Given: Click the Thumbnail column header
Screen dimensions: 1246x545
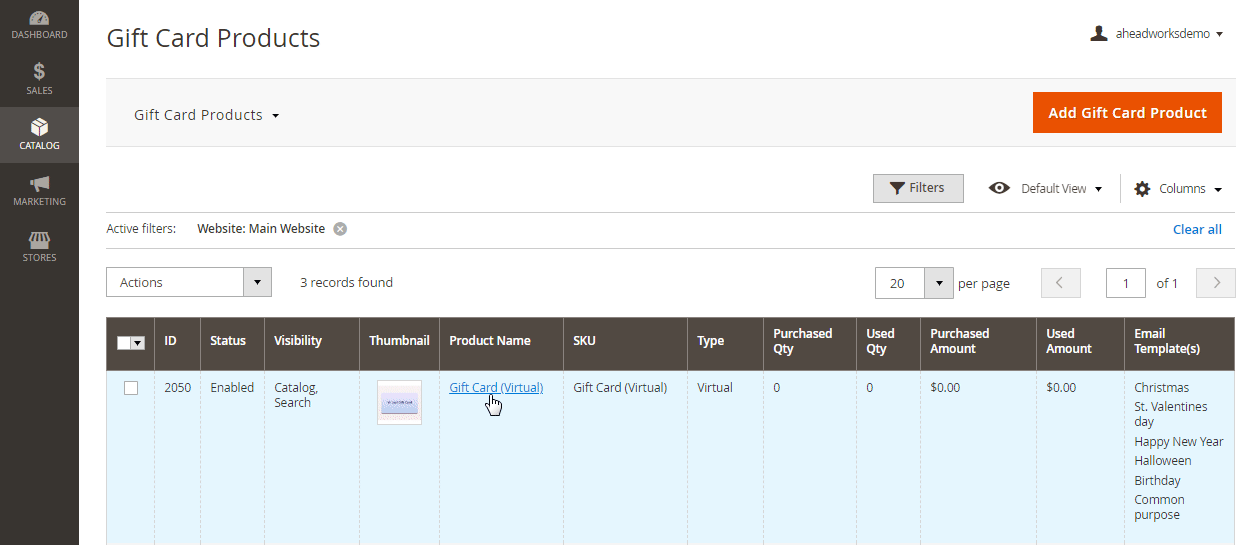Looking at the screenshot, I should tap(399, 344).
